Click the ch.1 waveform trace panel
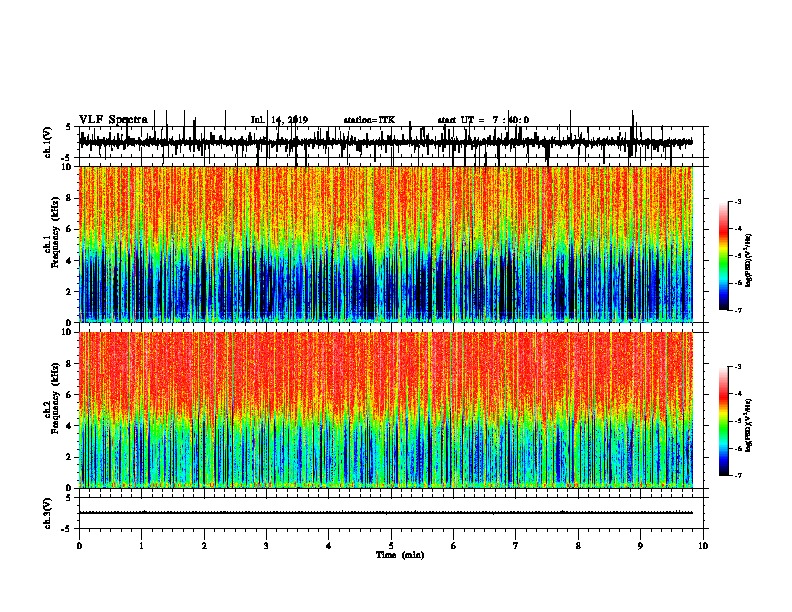This screenshot has width=792, height=612. point(391,142)
